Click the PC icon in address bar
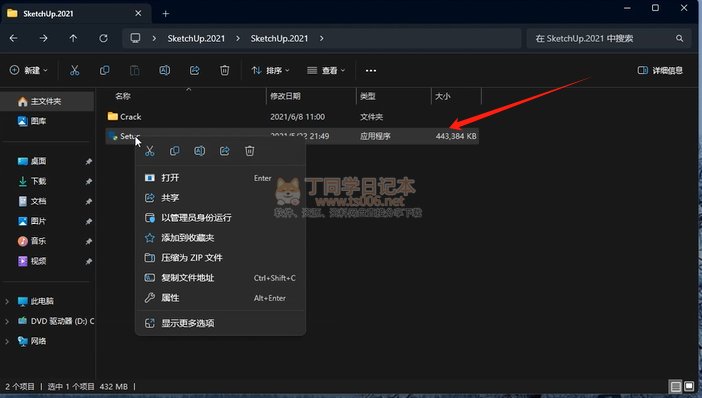This screenshot has height=398, width=702. [135, 38]
